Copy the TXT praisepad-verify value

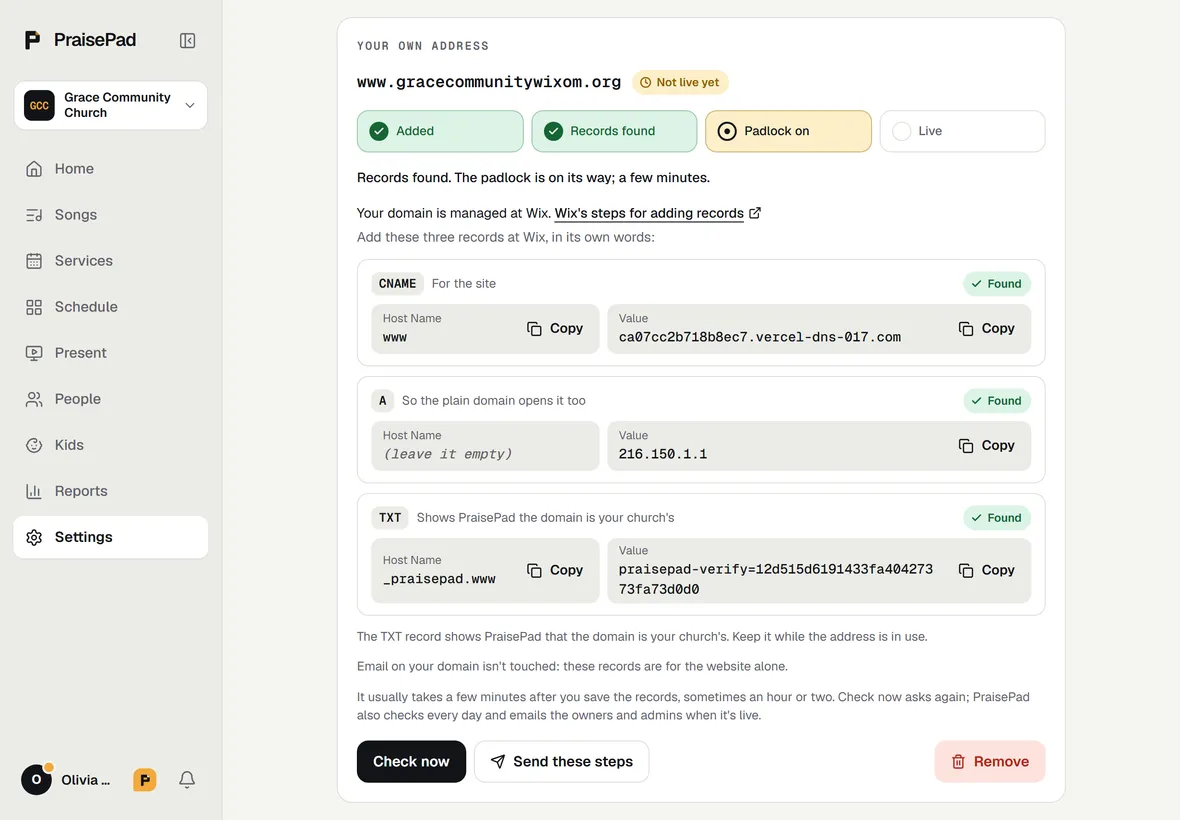click(987, 570)
